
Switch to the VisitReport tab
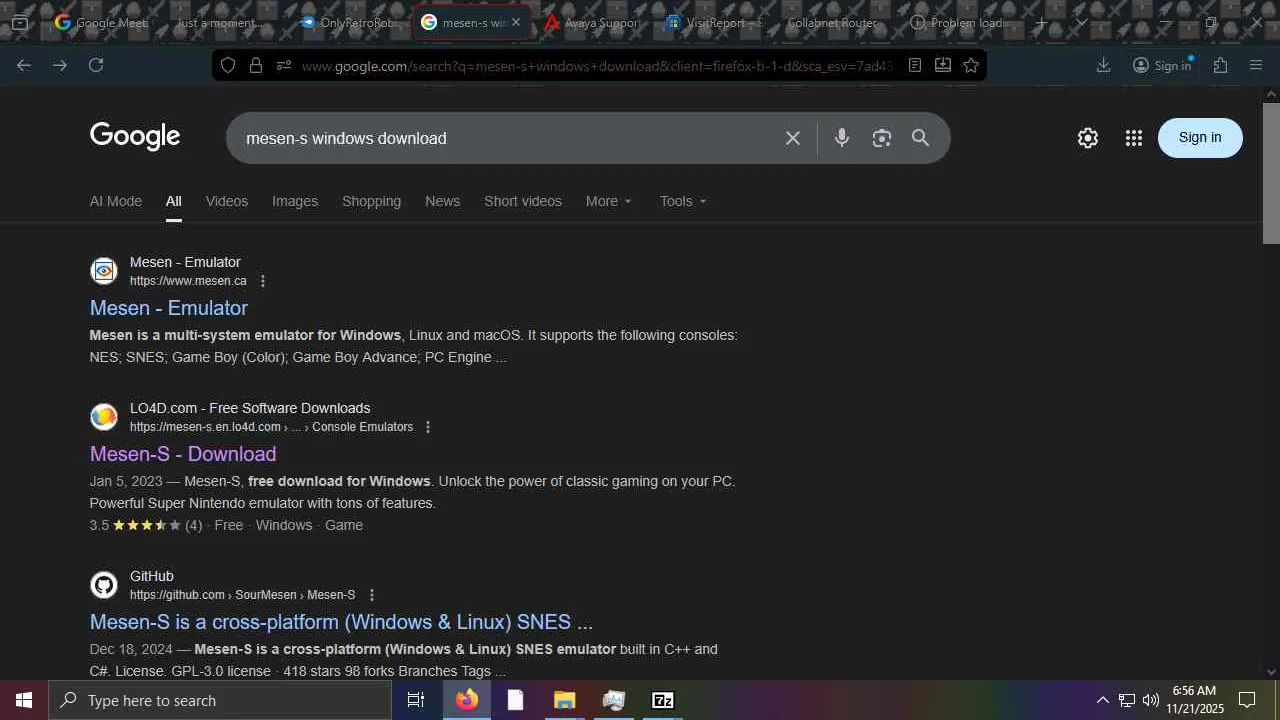tap(716, 22)
